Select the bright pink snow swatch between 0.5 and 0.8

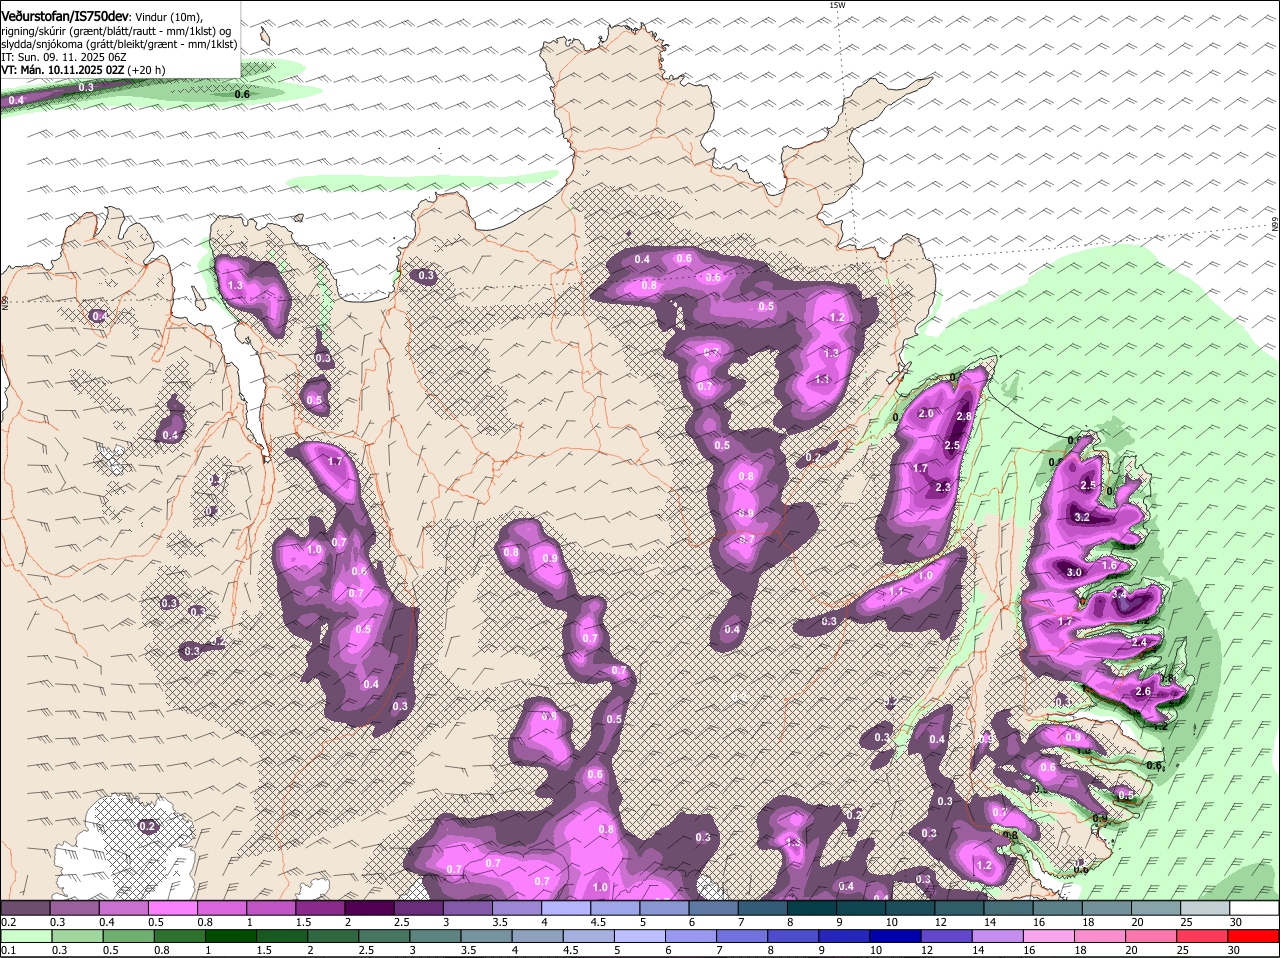[x=172, y=908]
